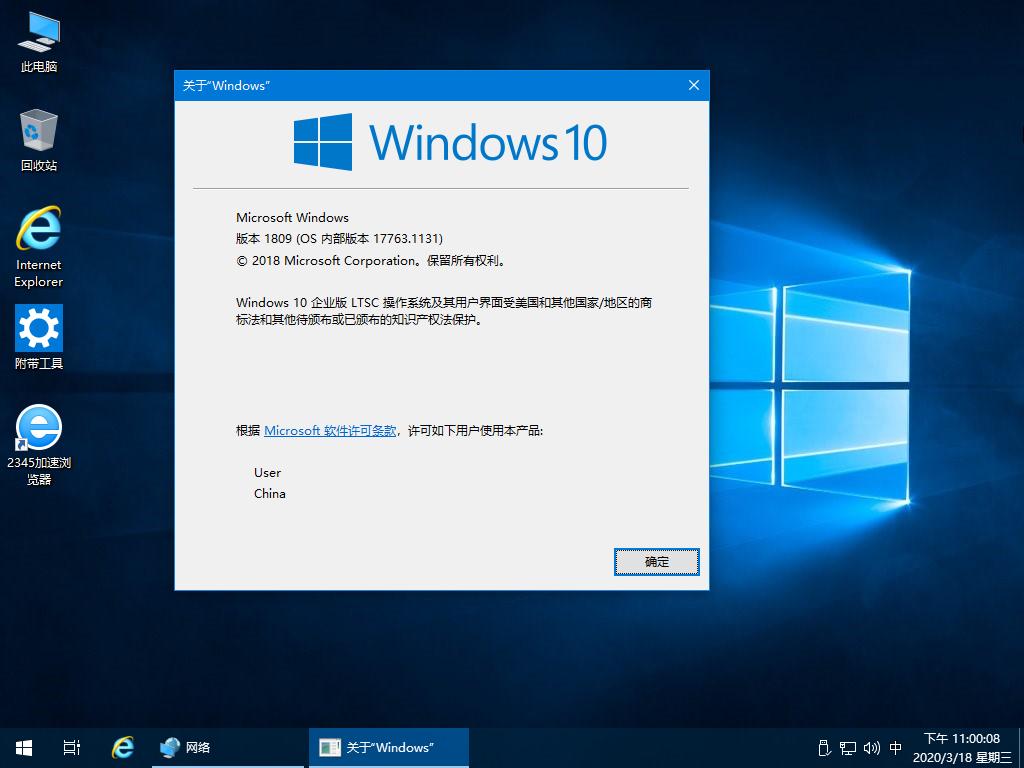Click the "User" licensee name
The height and width of the screenshot is (768, 1024).
(x=267, y=472)
